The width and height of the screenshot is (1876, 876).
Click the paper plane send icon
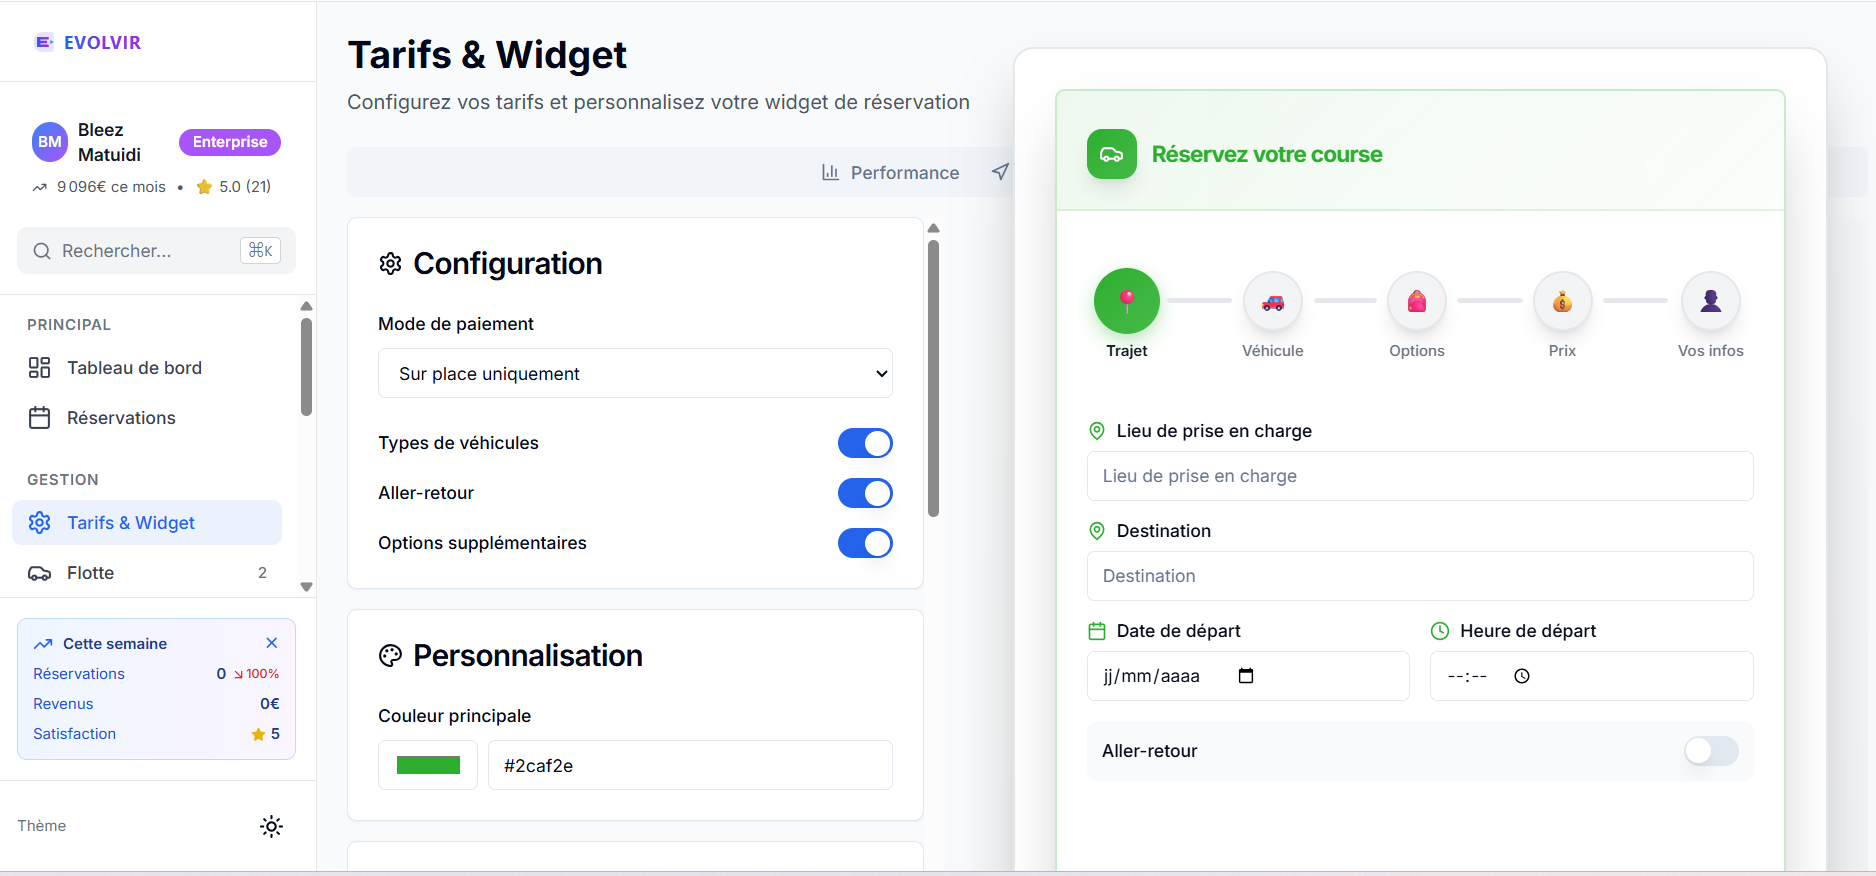tap(1000, 172)
